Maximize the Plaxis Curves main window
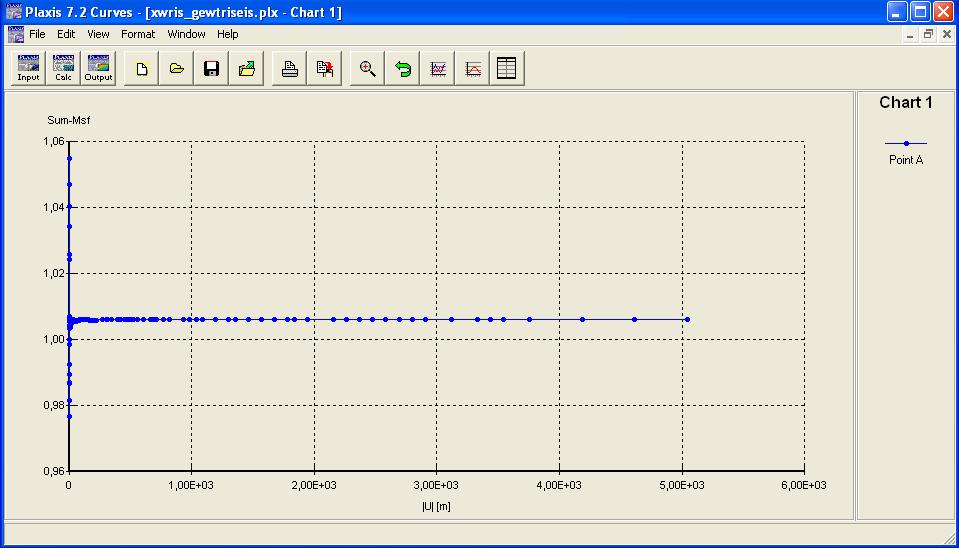The image size is (959, 548). (x=920, y=12)
